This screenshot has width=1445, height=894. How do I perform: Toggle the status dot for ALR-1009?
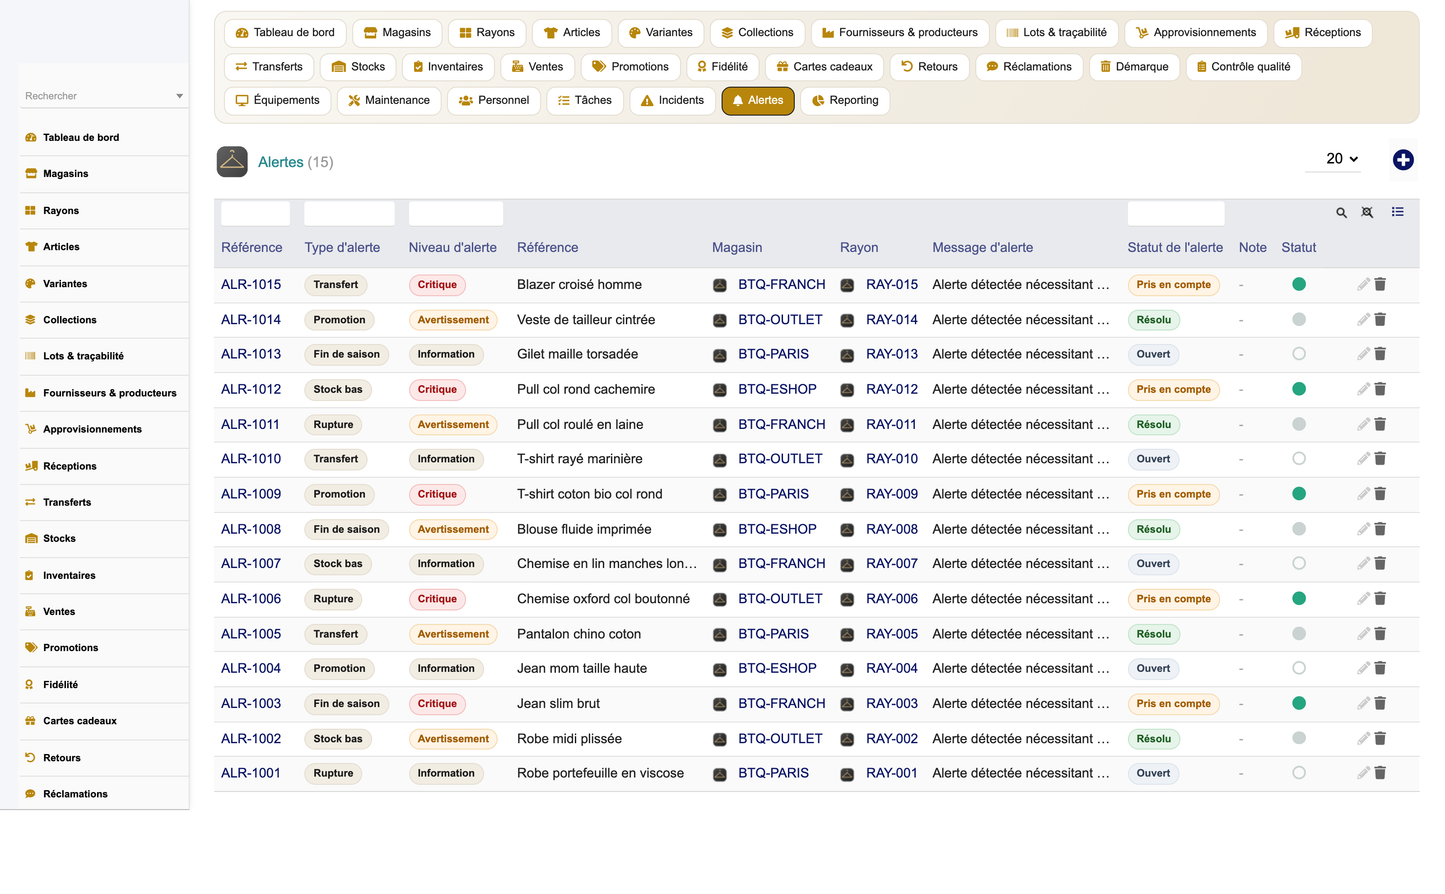tap(1299, 494)
